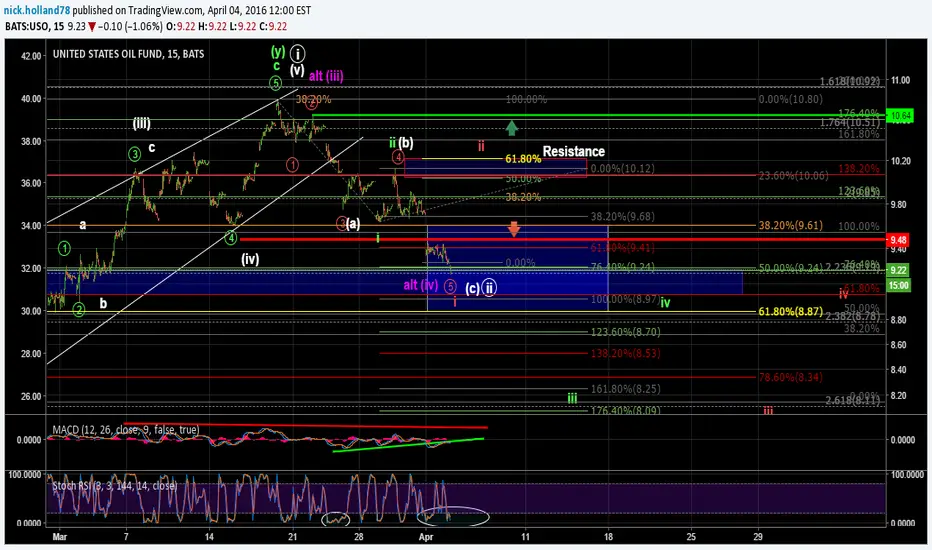Click the 38.20%(9.68) Fibonacci label
The image size is (932, 550).
[623, 217]
